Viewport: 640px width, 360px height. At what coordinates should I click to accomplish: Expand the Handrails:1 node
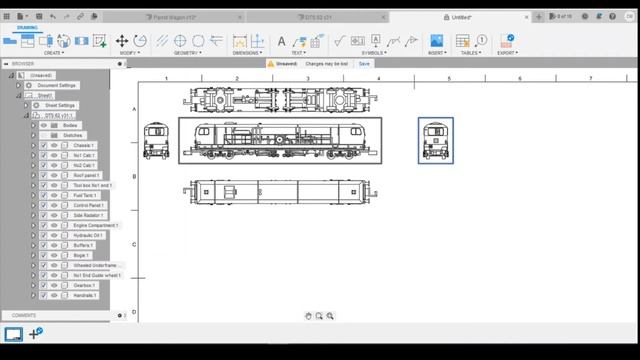click(x=33, y=295)
